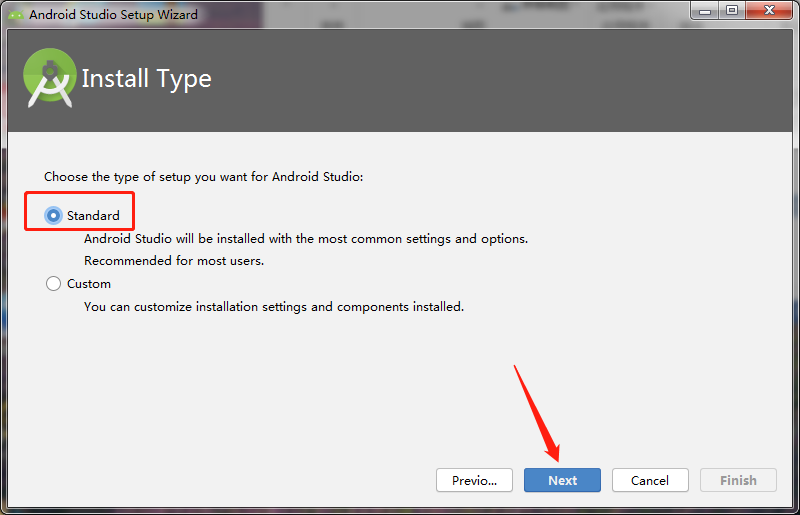The height and width of the screenshot is (515, 800).
Task: Close the Setup Wizard window
Action: 769,10
